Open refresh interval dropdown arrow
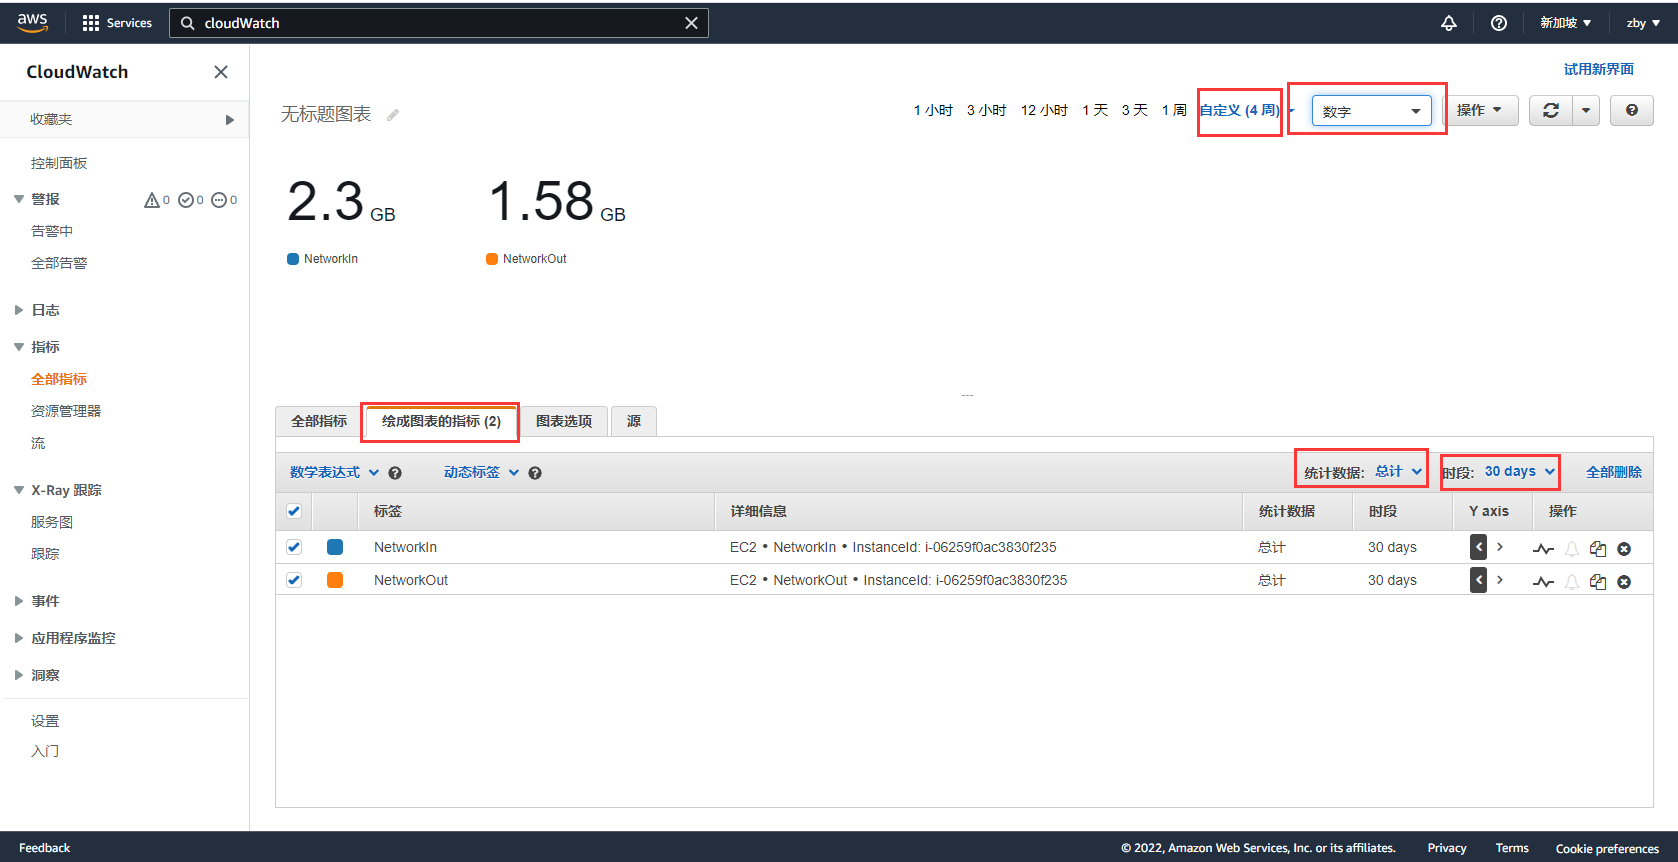The width and height of the screenshot is (1678, 862). (x=1587, y=110)
